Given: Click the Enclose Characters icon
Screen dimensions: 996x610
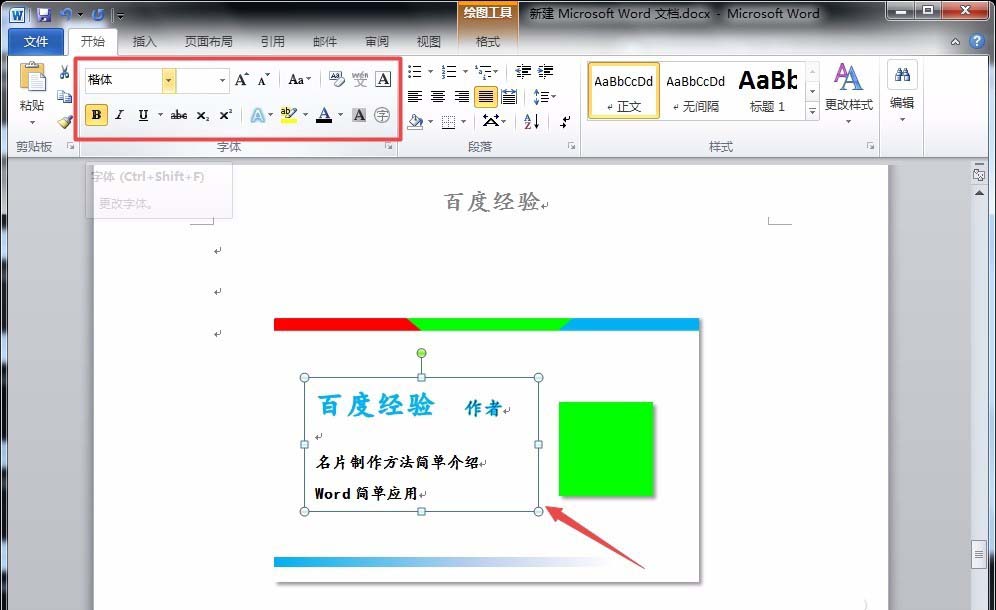Looking at the screenshot, I should (x=382, y=115).
